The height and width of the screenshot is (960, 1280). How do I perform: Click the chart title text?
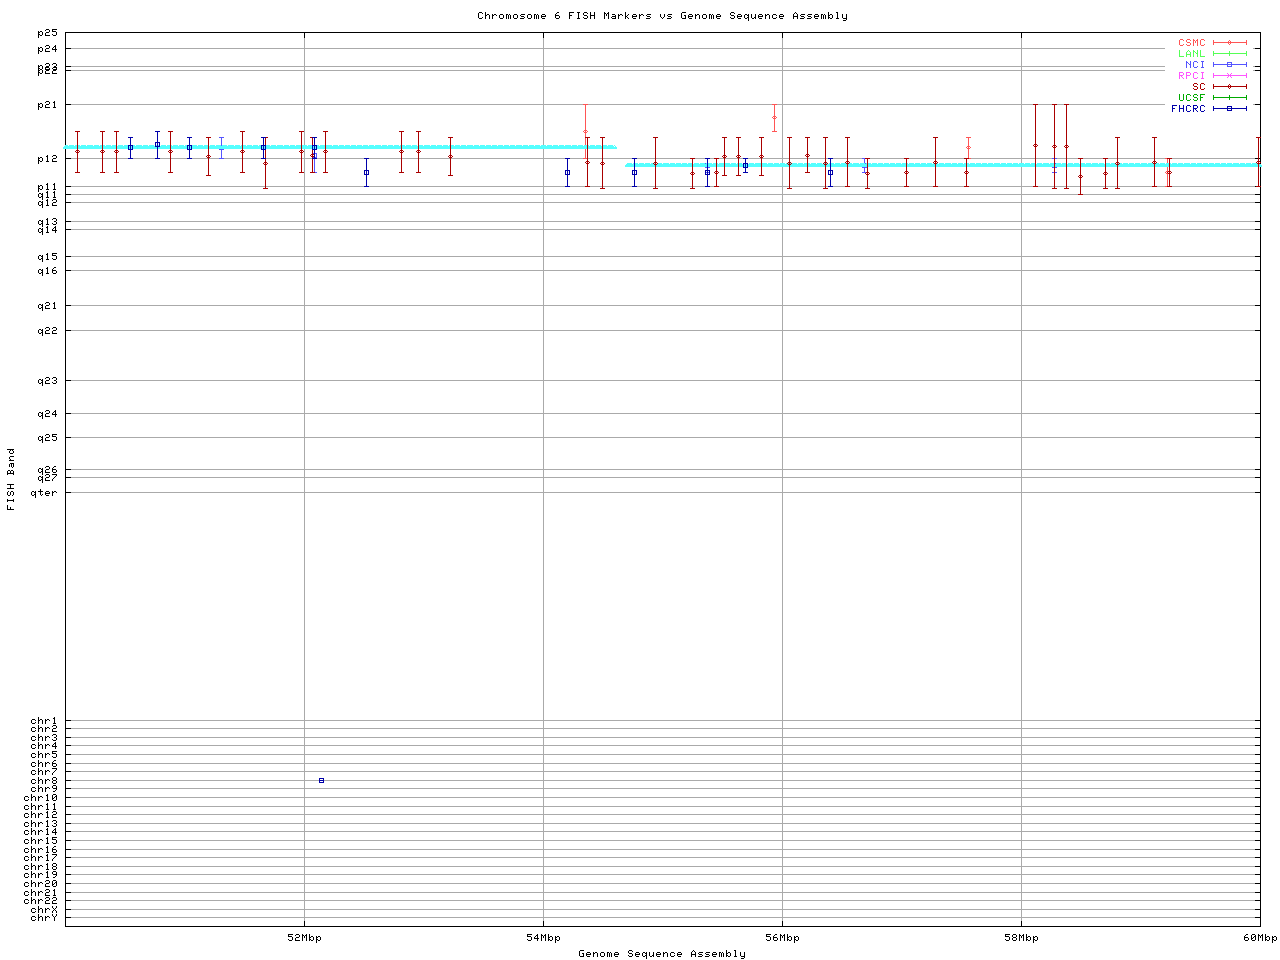point(662,16)
